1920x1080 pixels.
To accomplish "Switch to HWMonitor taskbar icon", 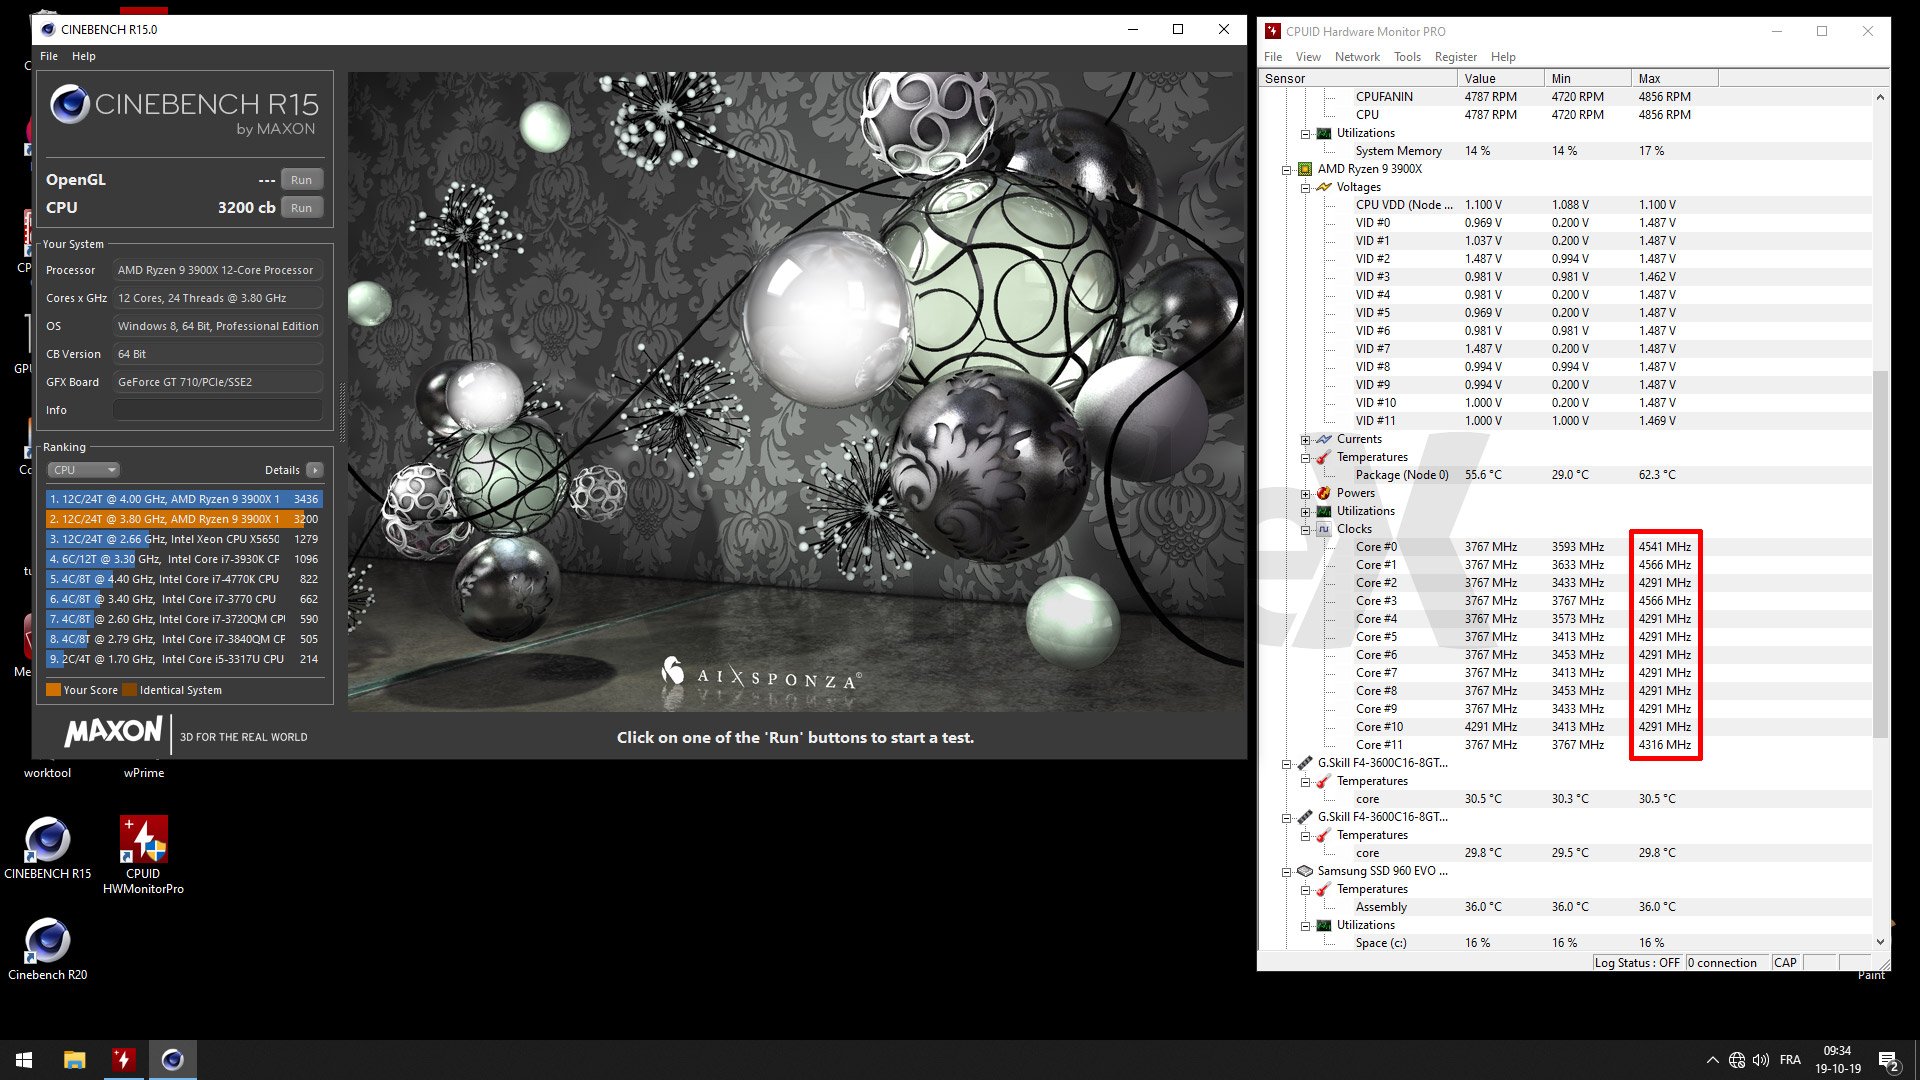I will (x=123, y=1060).
